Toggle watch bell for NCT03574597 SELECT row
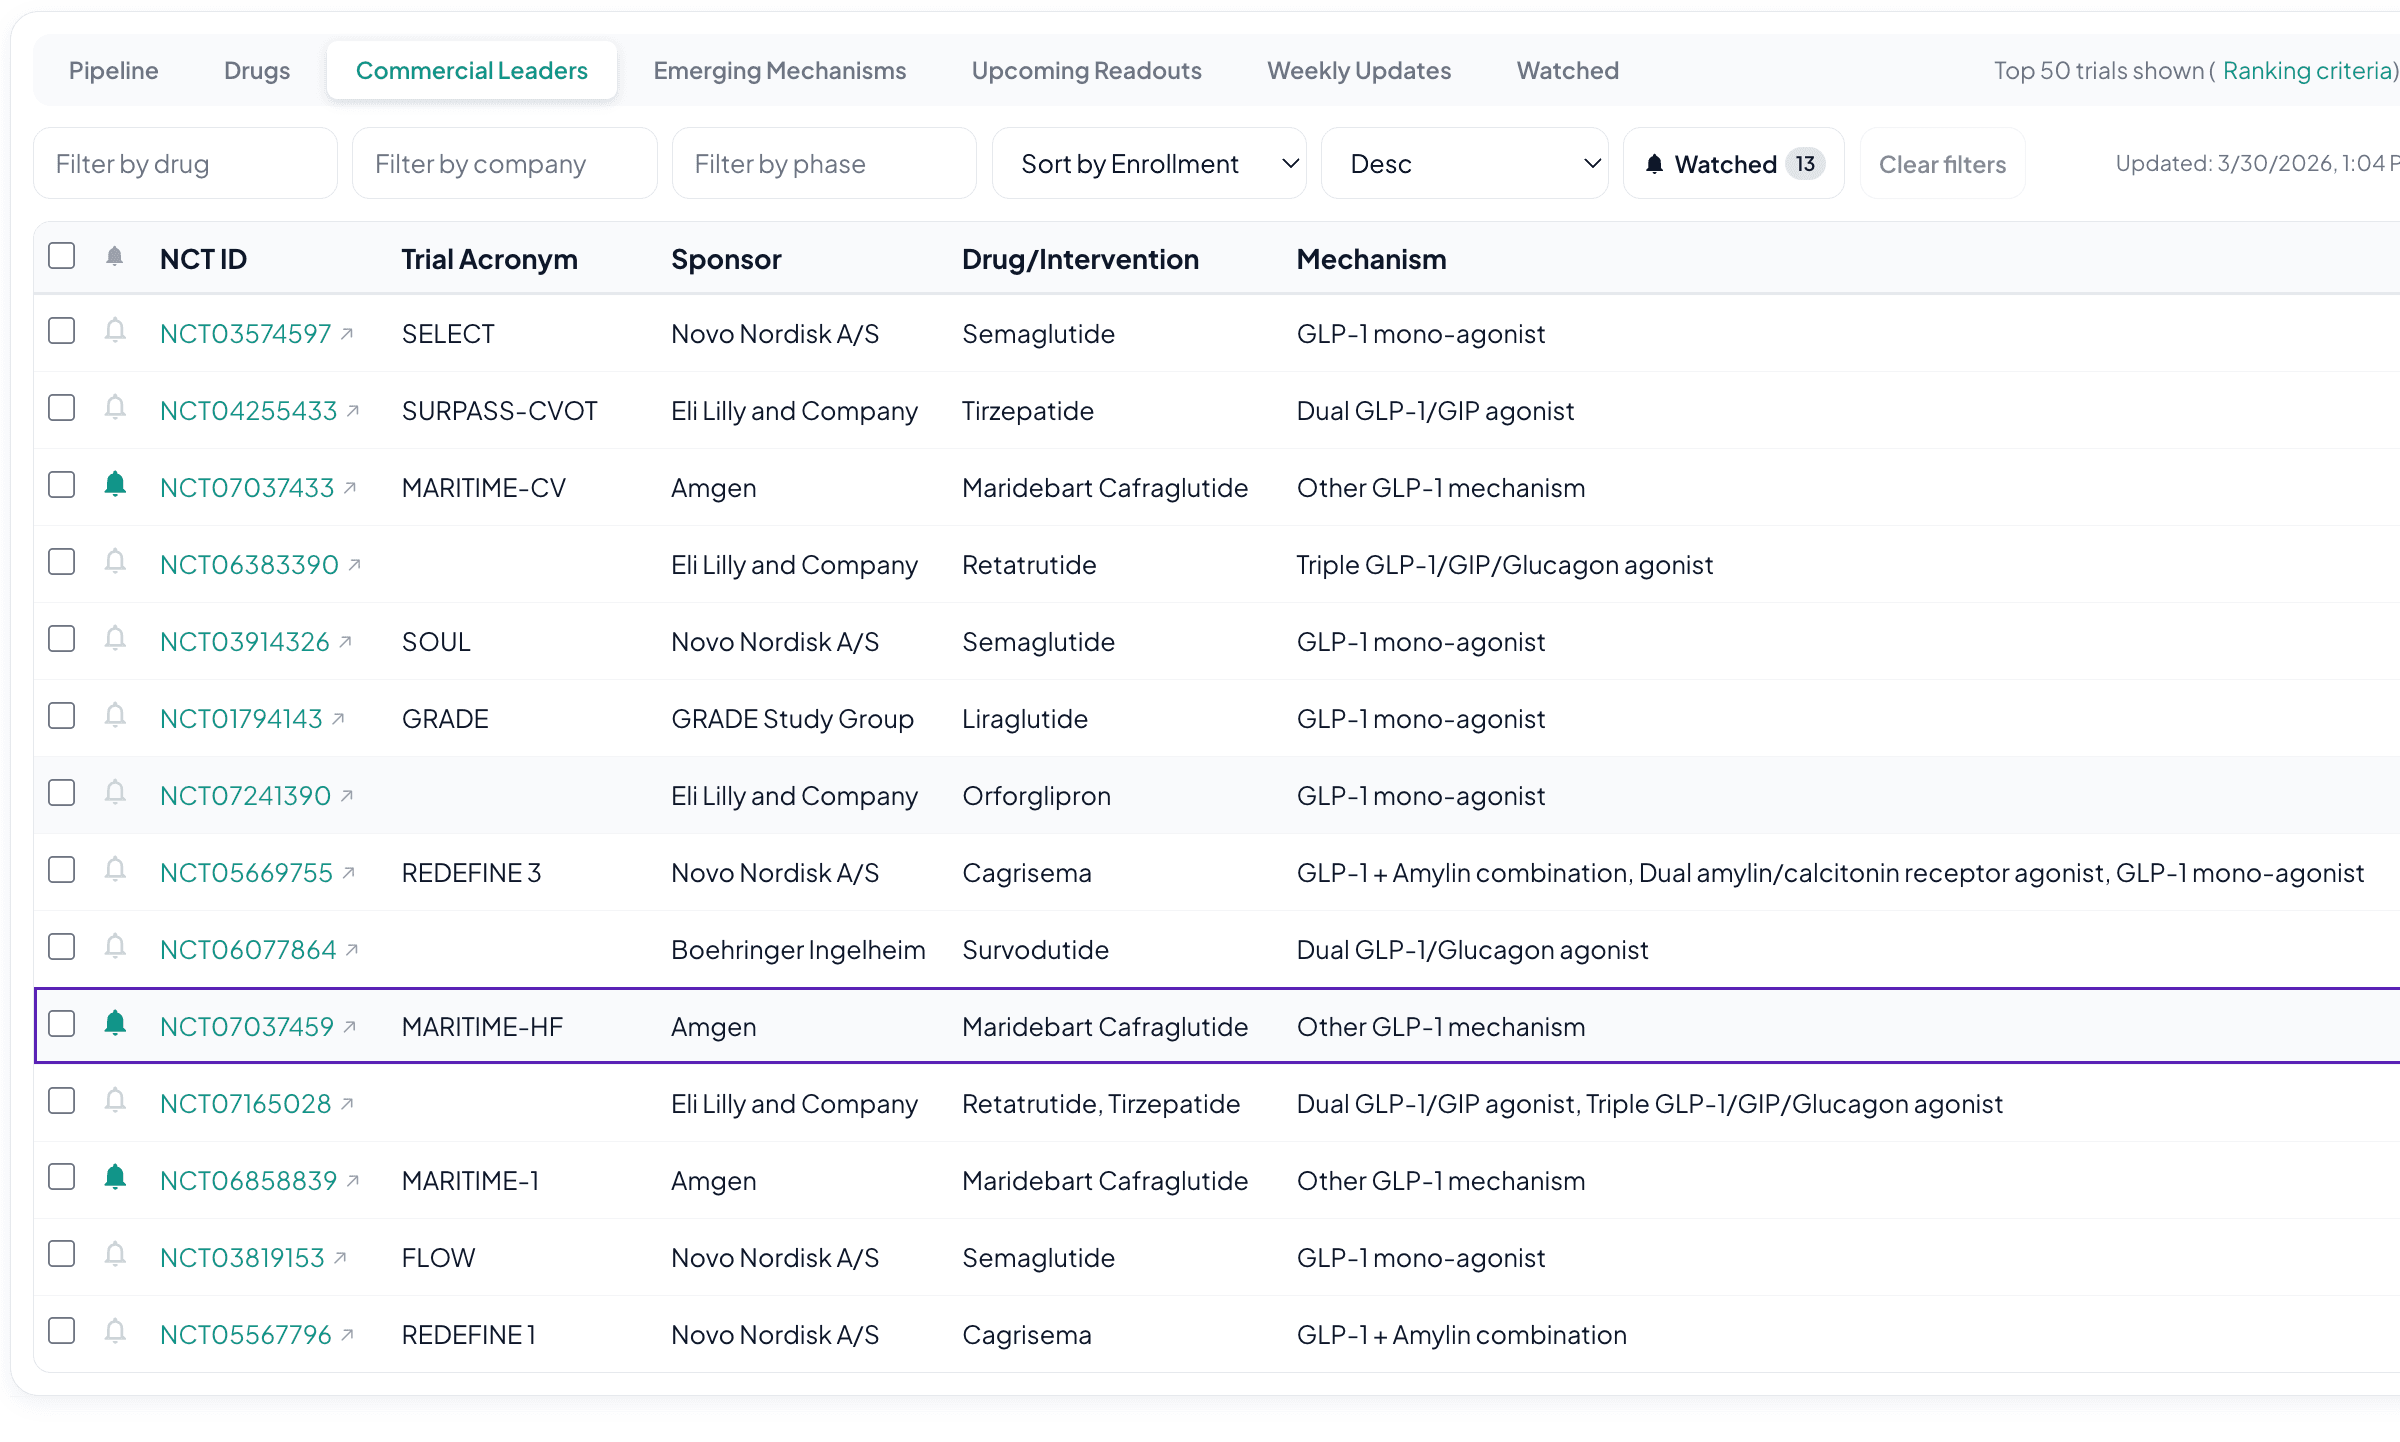The image size is (2400, 1442). click(x=115, y=331)
